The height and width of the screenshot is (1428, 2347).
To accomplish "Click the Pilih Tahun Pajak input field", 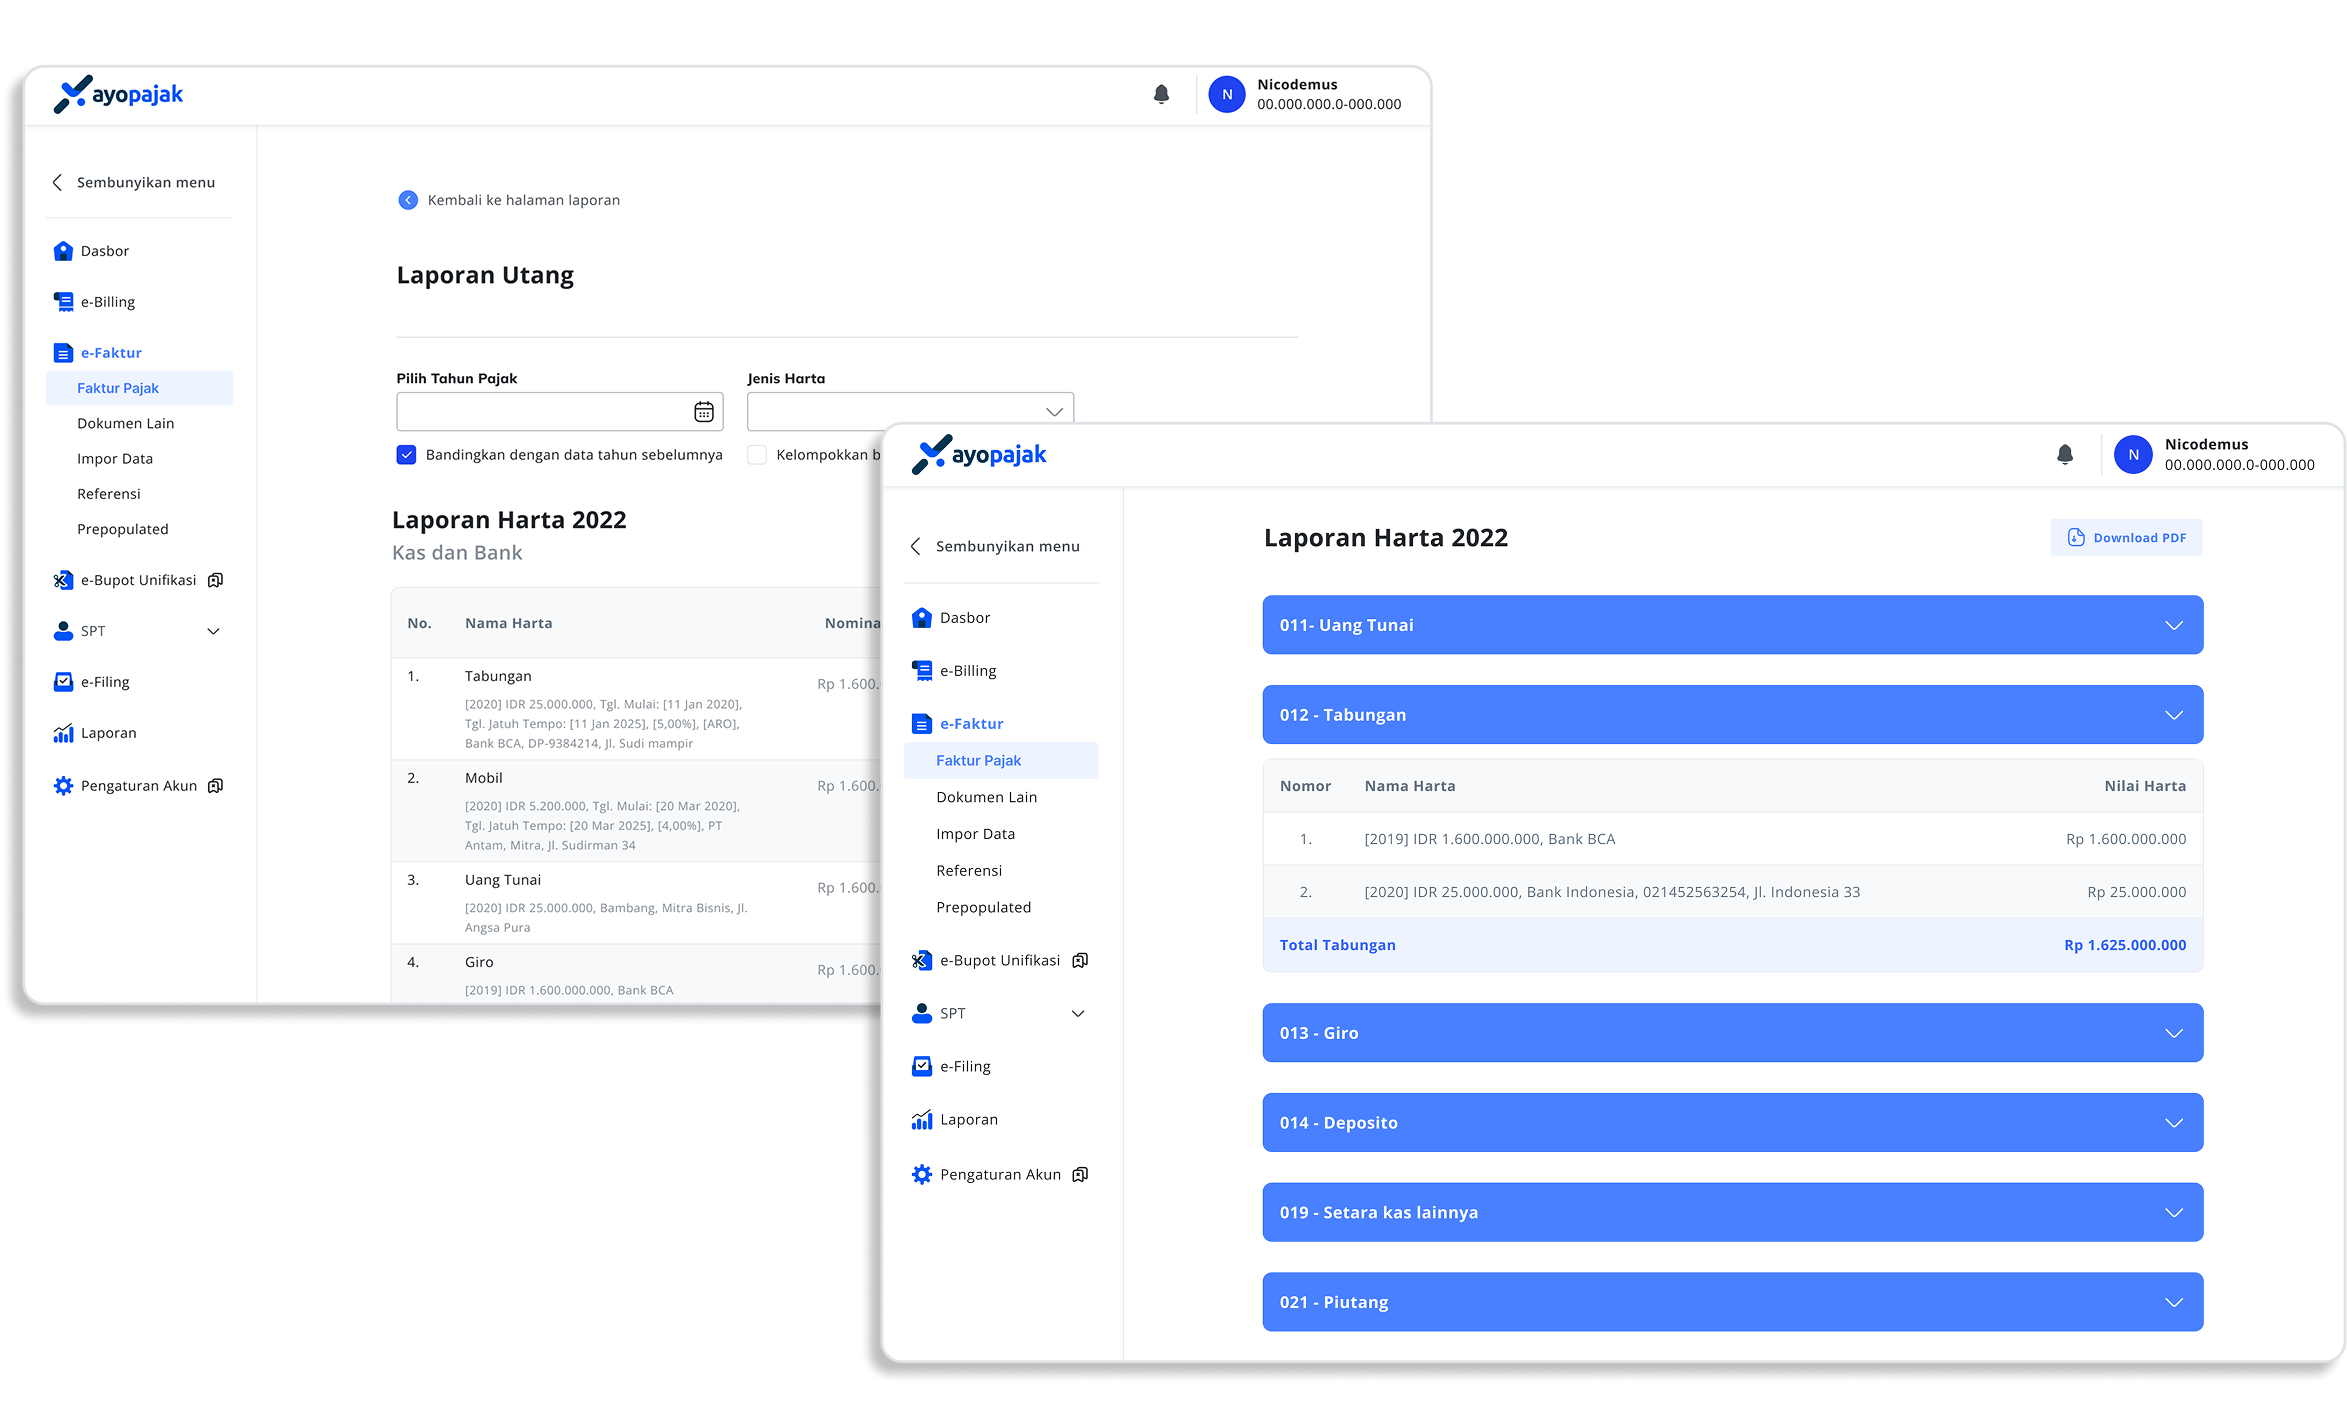I will (x=540, y=412).
